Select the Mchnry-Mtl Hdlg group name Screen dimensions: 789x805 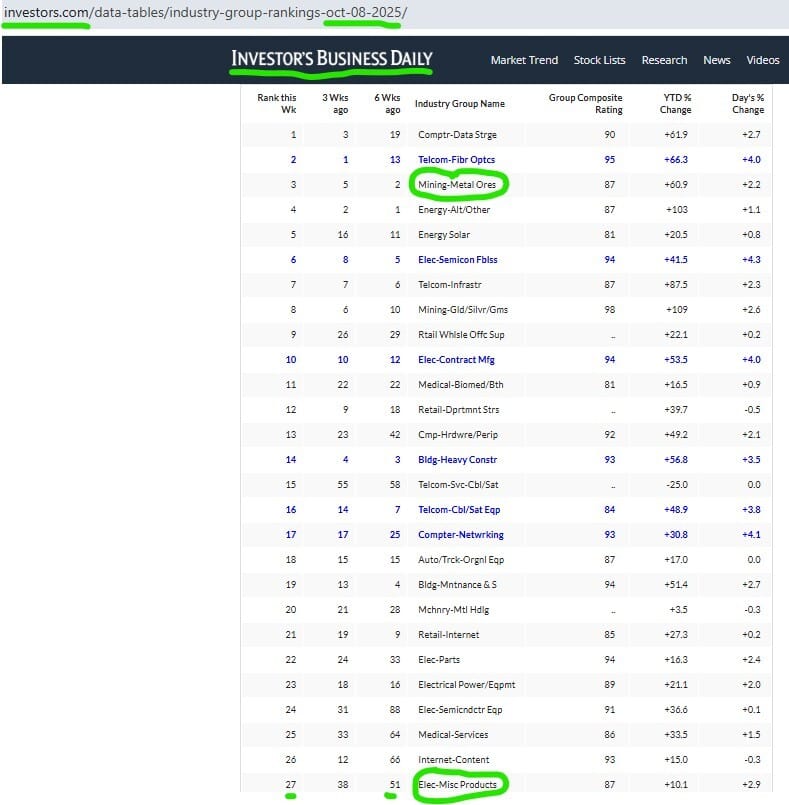click(454, 610)
